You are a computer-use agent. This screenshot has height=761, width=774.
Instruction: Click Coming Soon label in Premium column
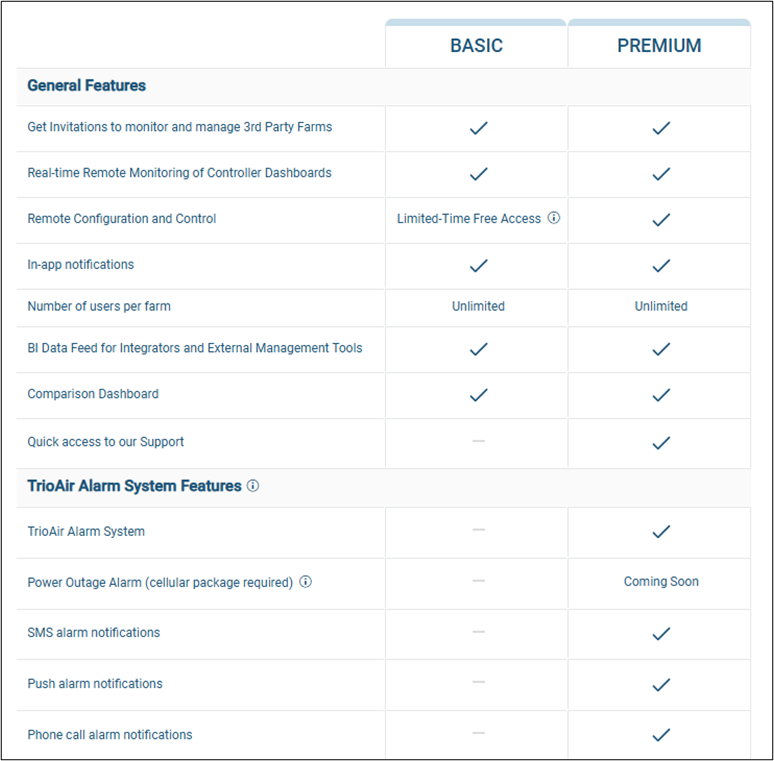(x=661, y=582)
